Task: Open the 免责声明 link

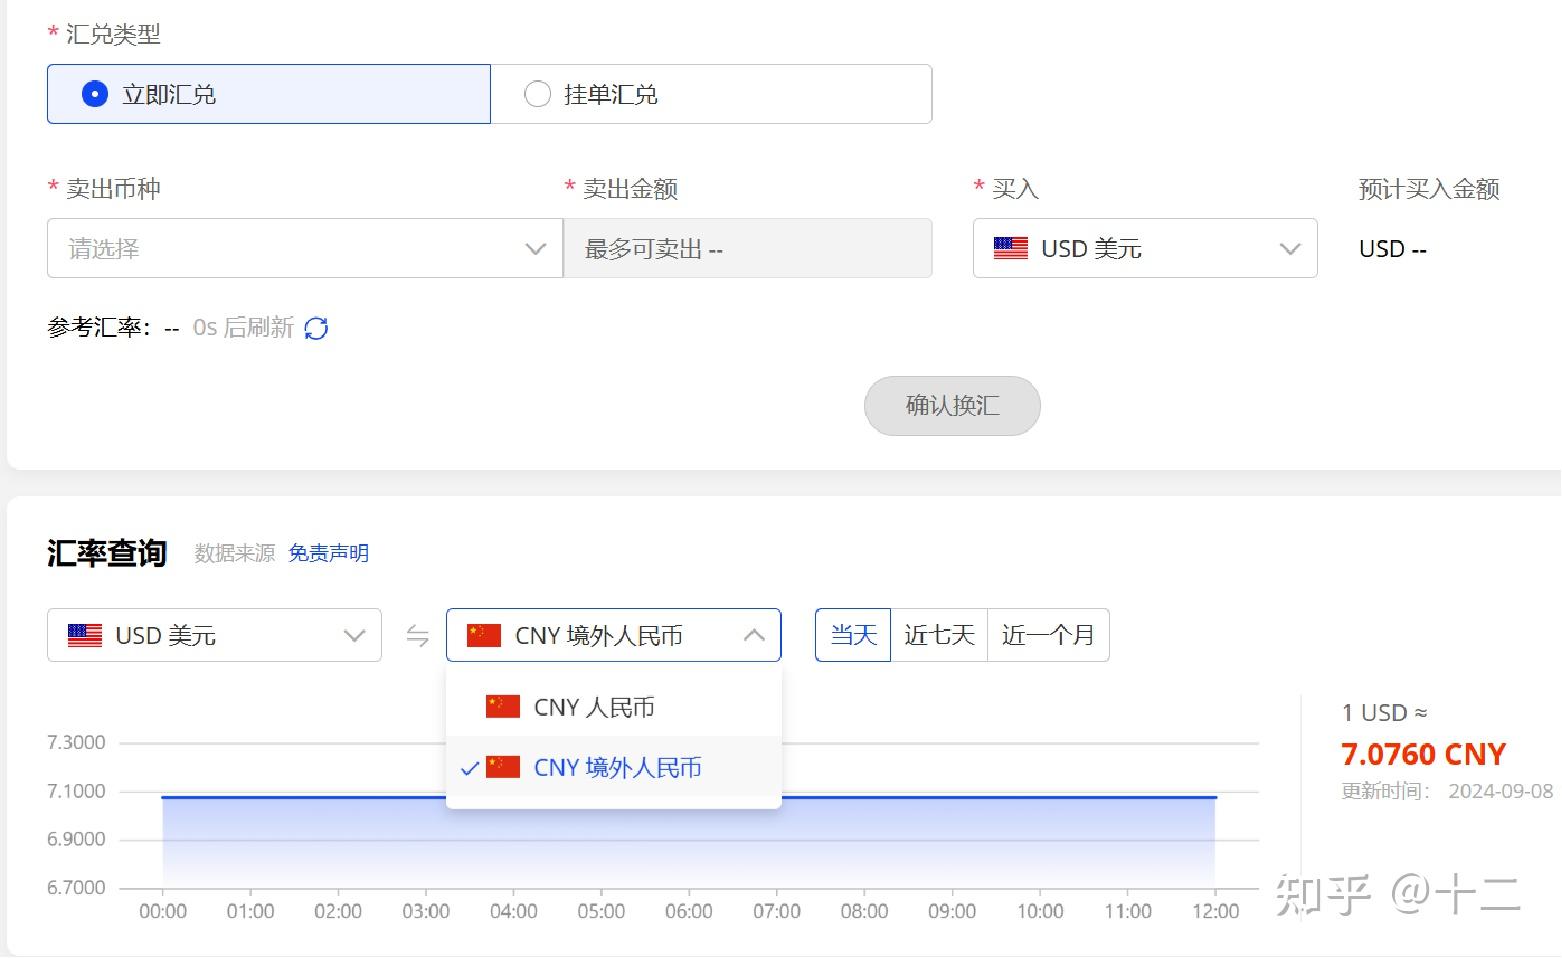Action: 328,552
